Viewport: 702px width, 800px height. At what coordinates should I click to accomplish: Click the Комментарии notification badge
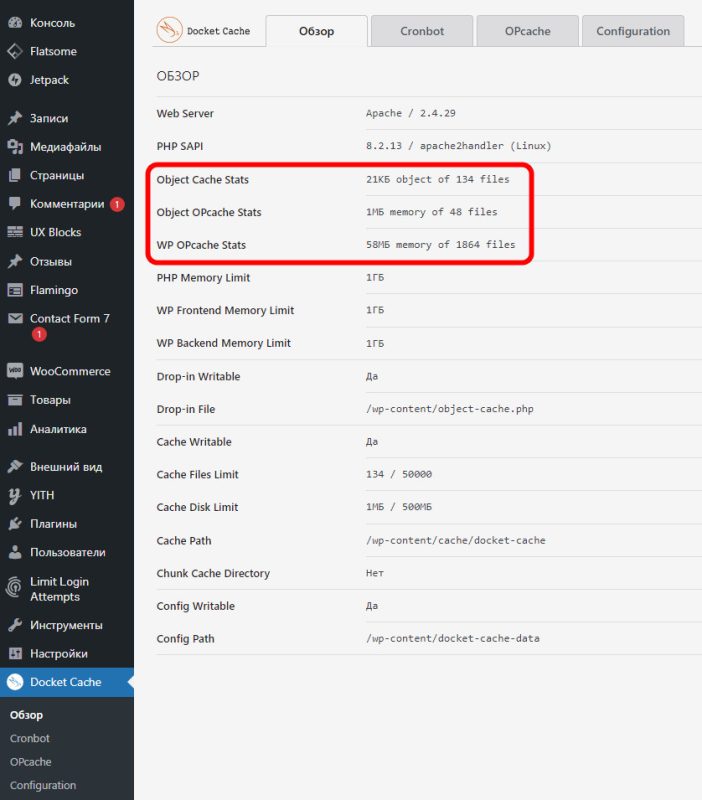click(x=117, y=204)
